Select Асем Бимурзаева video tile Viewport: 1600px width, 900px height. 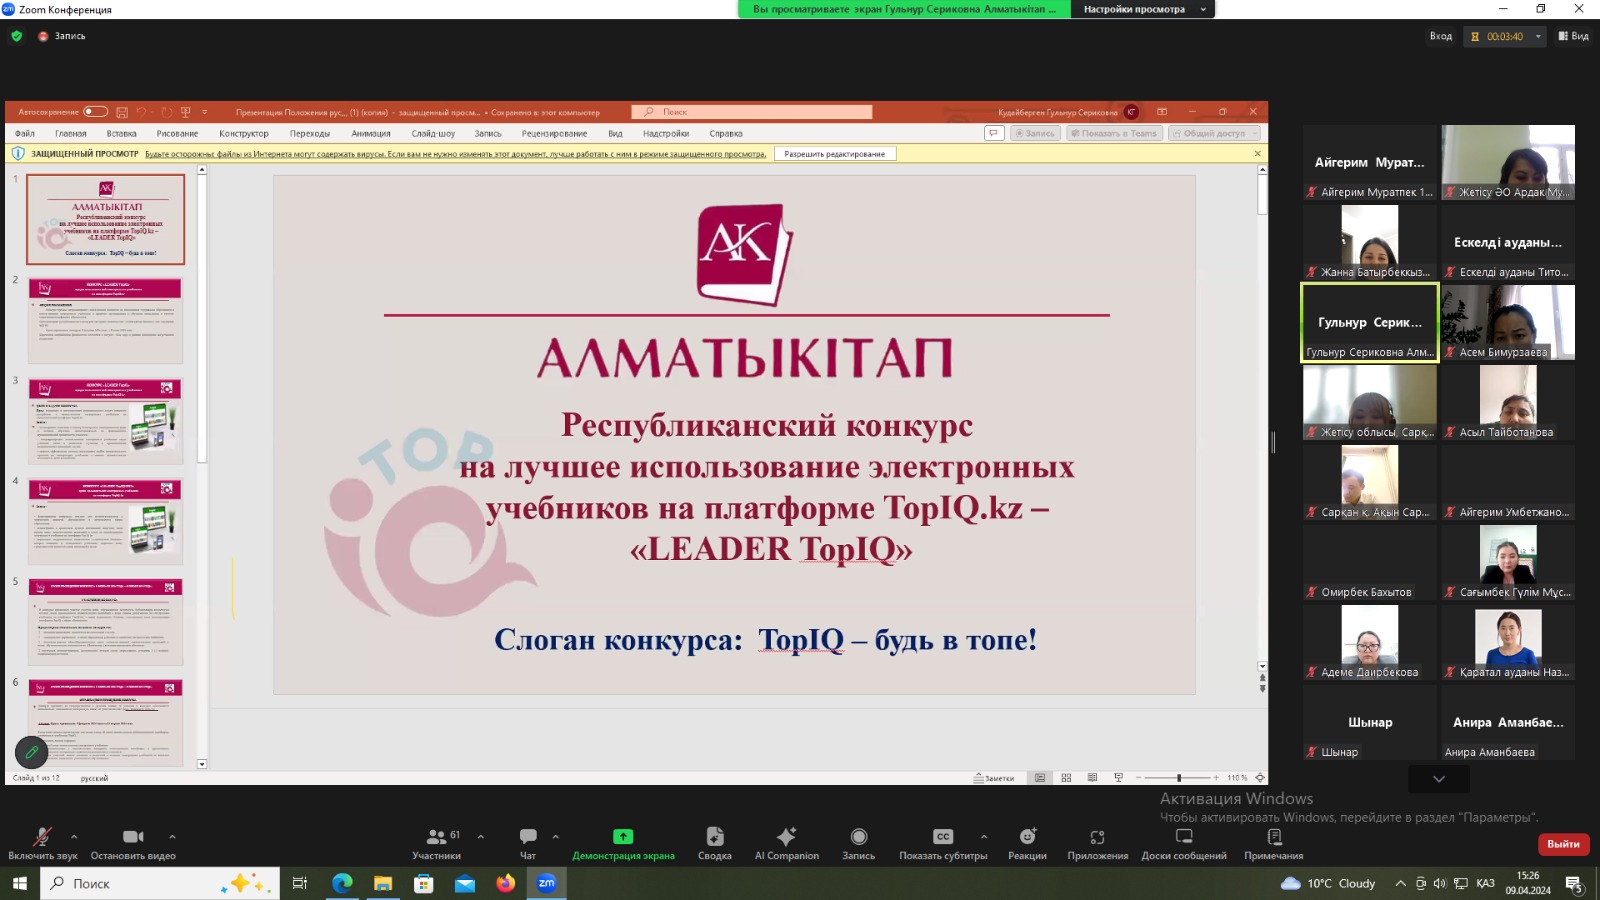1508,322
